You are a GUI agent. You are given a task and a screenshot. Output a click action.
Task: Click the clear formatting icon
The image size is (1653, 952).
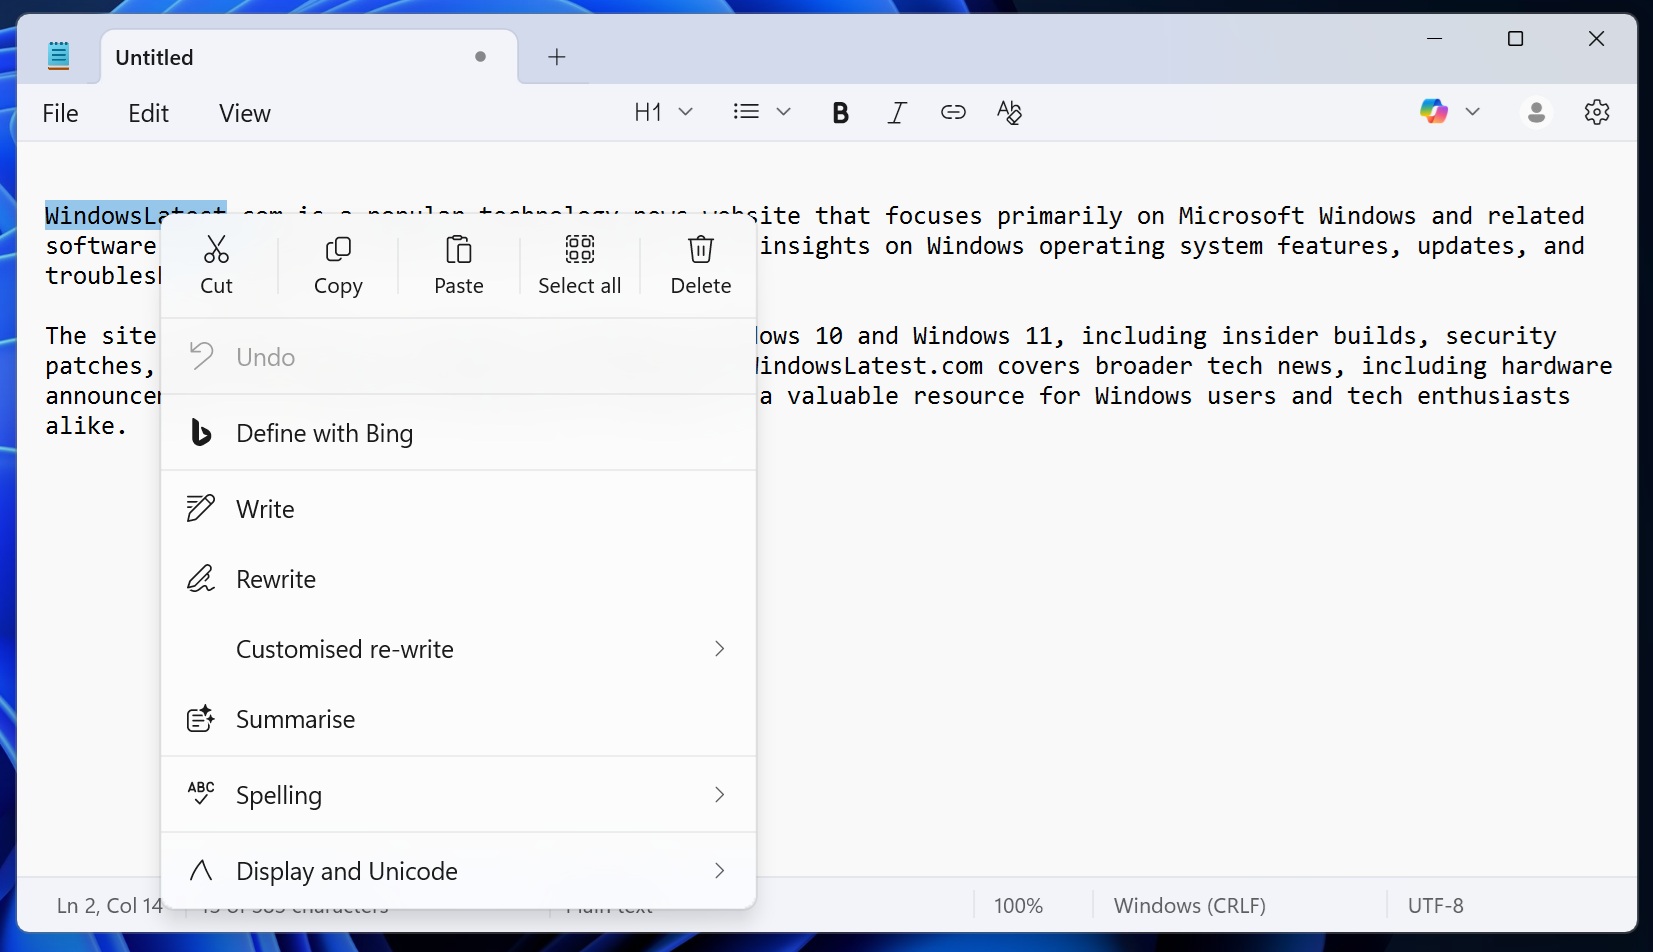point(1010,113)
